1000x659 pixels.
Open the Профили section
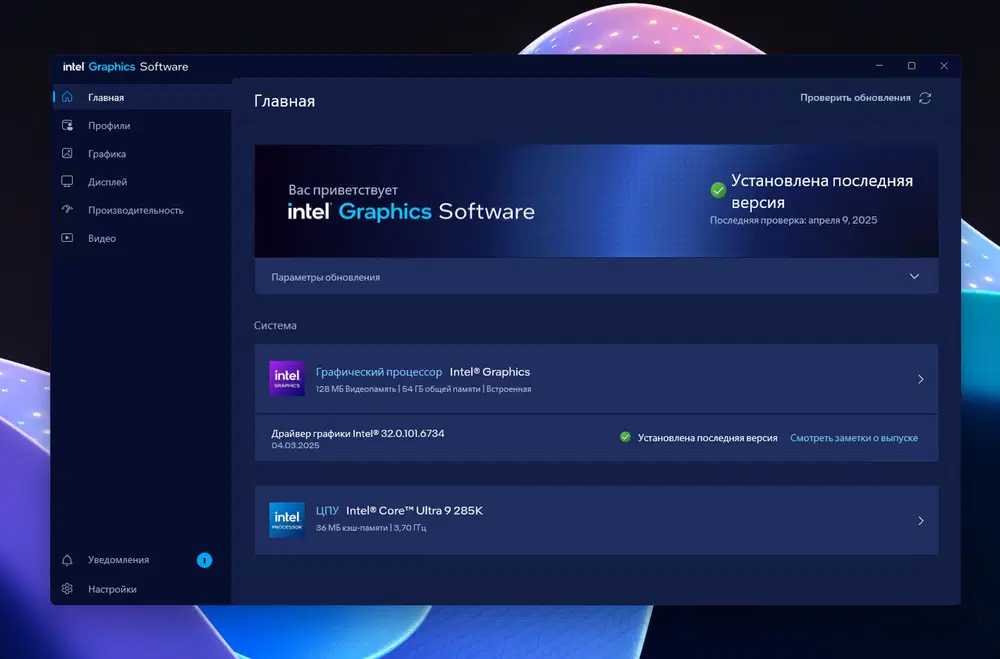point(142,125)
